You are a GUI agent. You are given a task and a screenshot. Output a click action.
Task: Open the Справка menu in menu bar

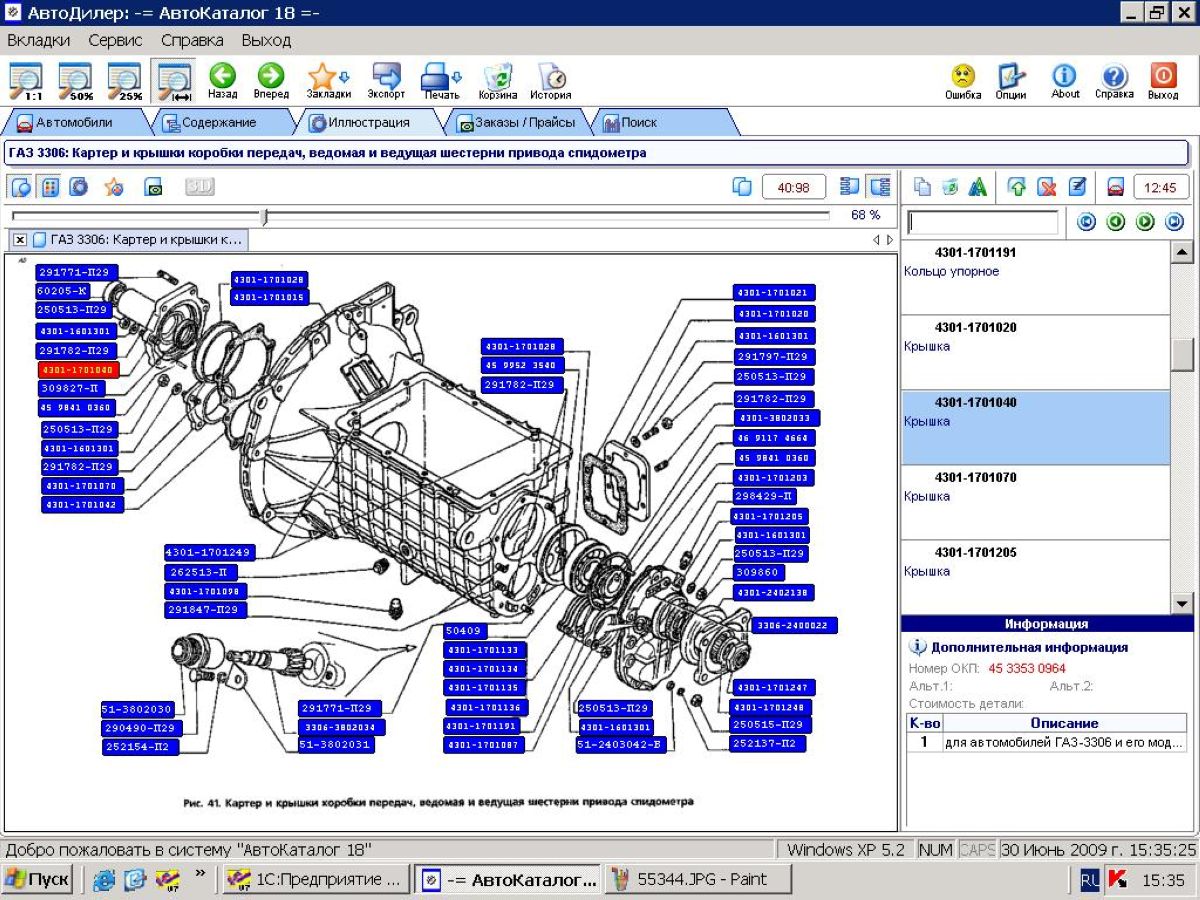click(192, 40)
